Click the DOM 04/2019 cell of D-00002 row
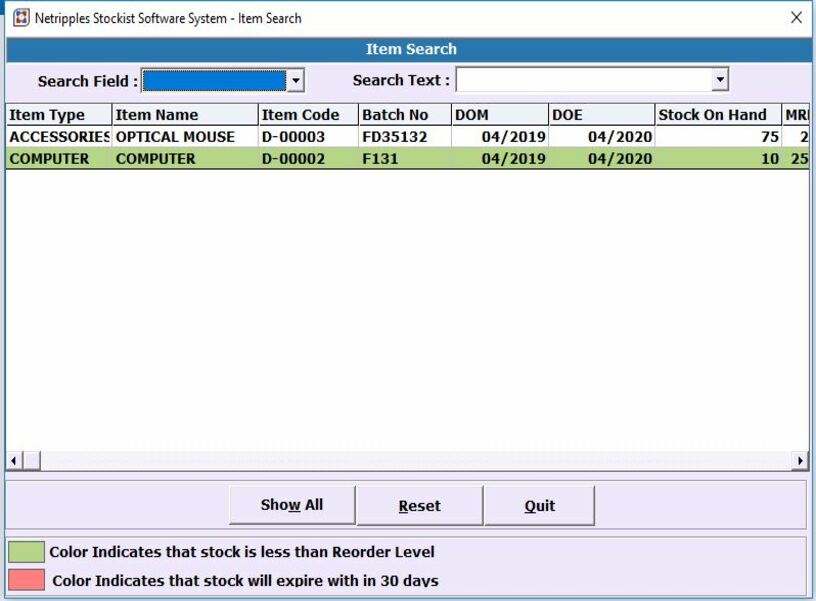 point(500,159)
